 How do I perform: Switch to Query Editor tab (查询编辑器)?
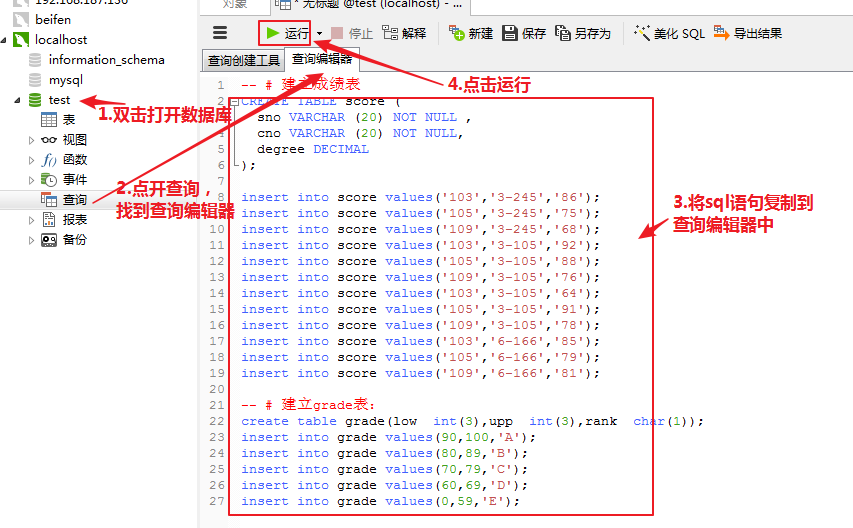click(321, 60)
